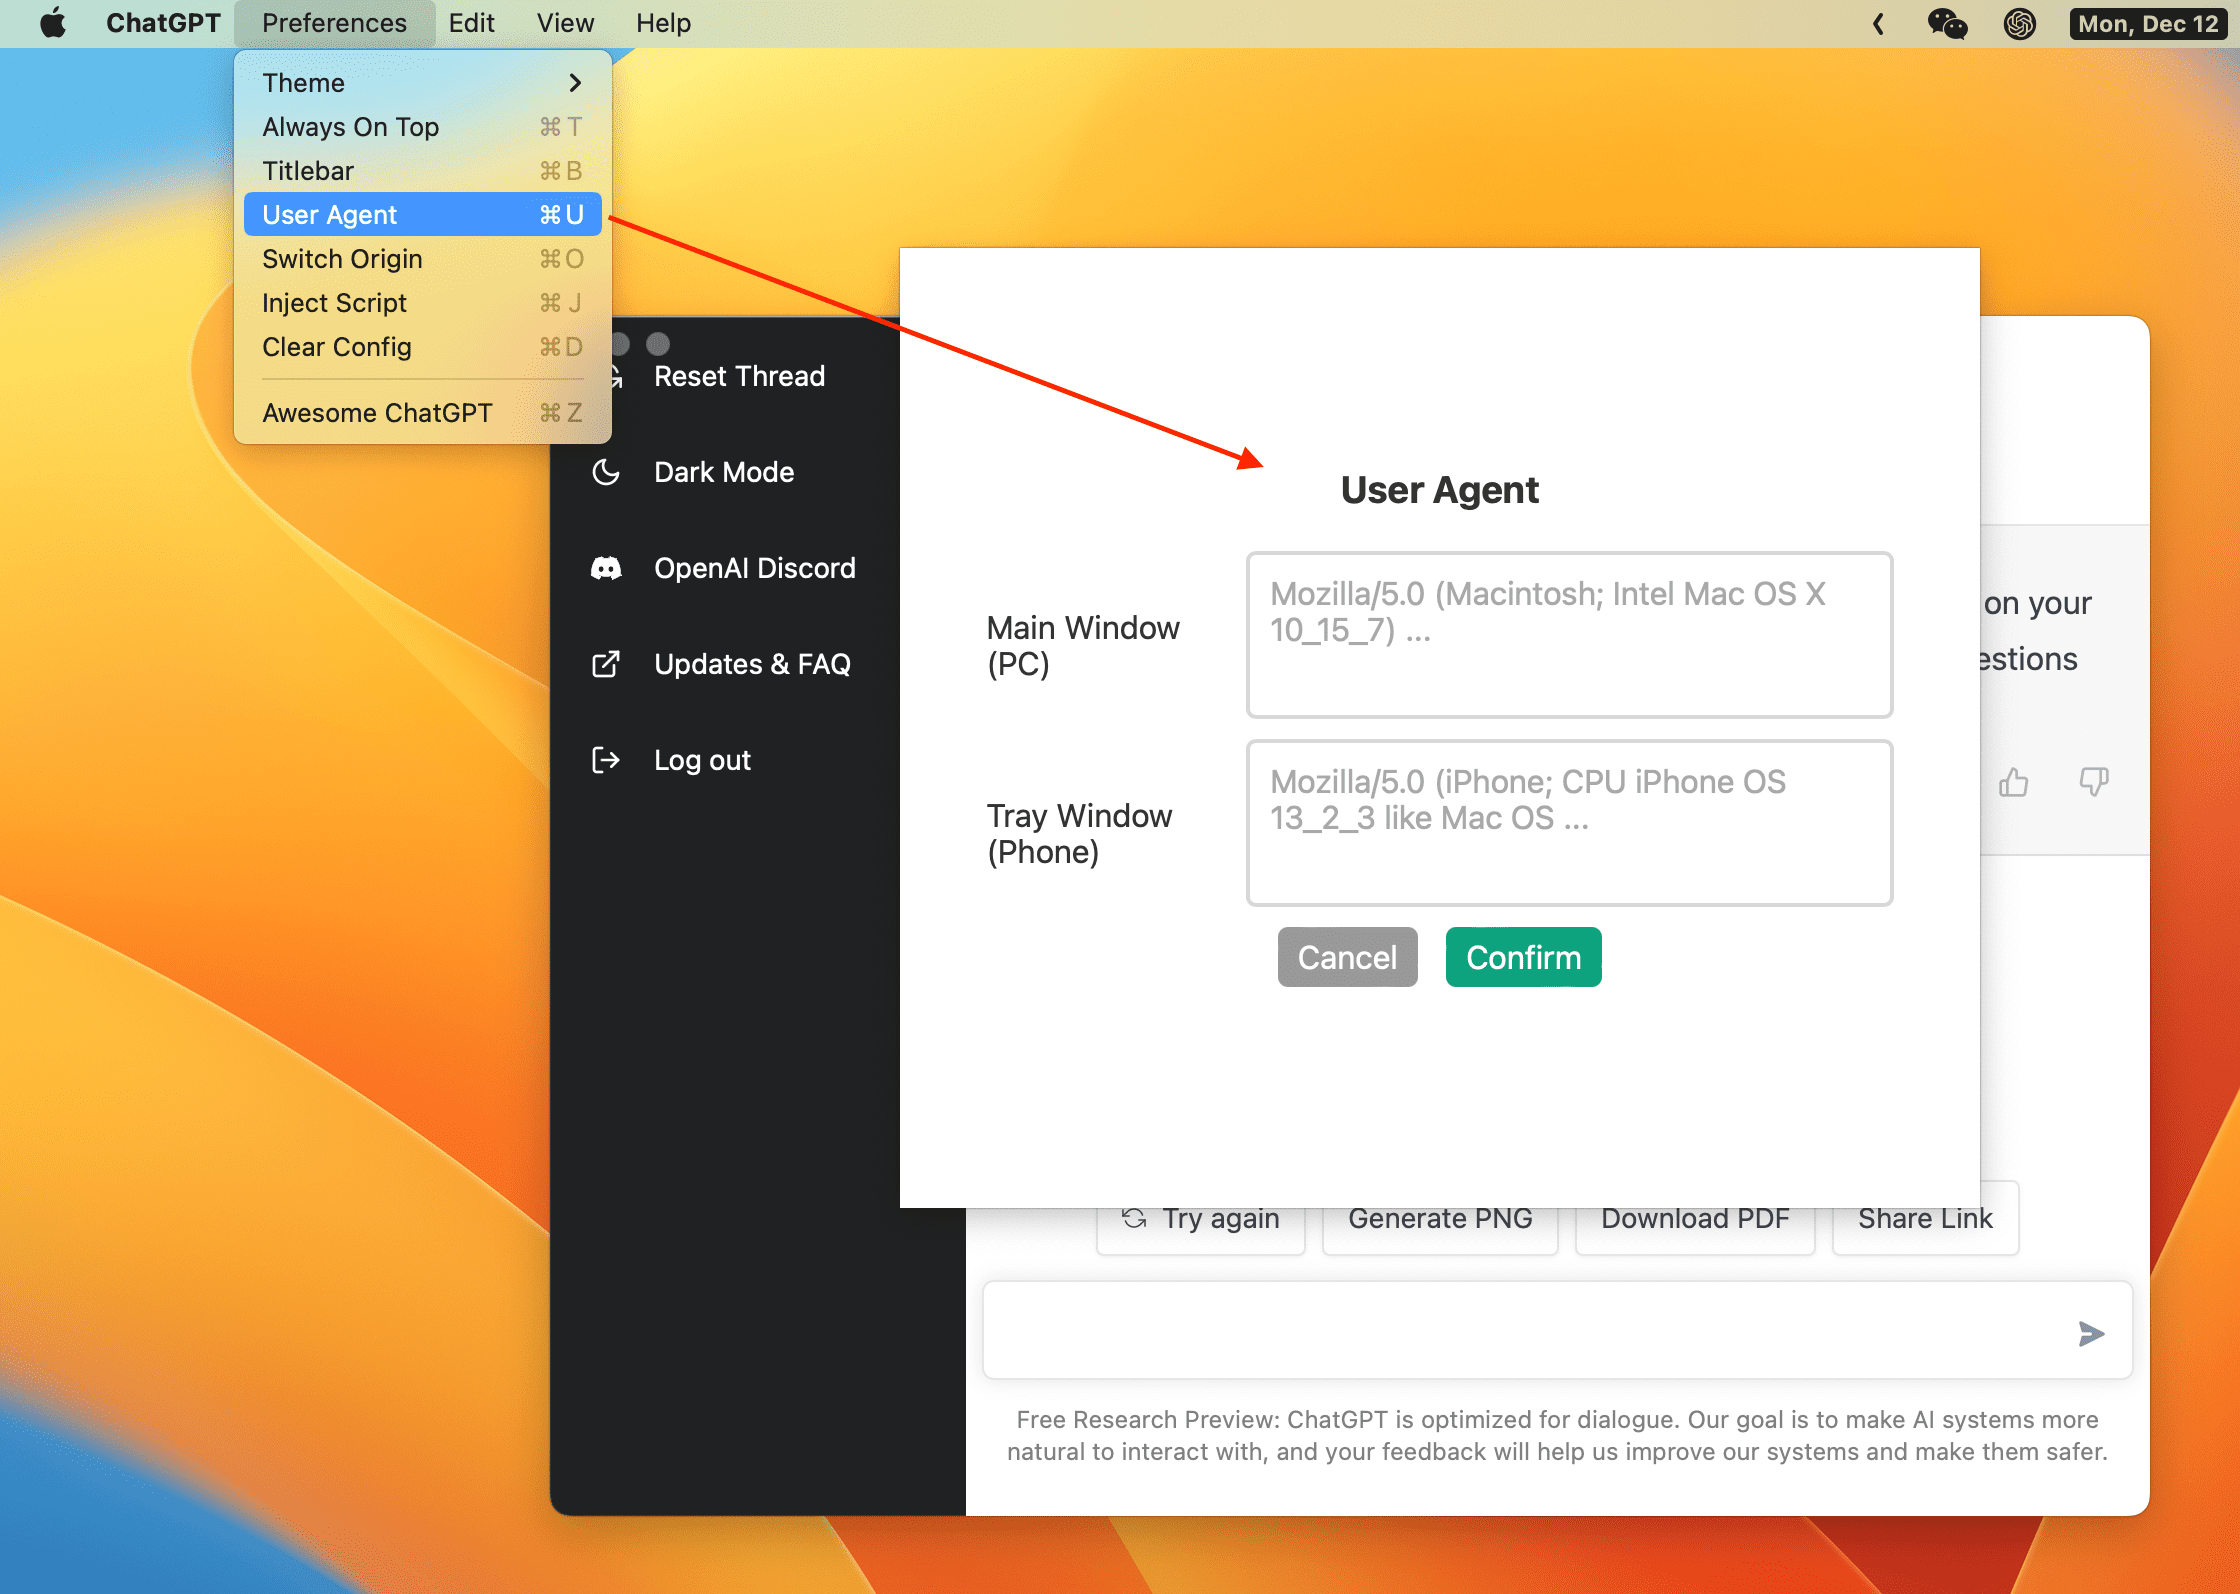Enable Always On Top
2240x1594 pixels.
(351, 126)
